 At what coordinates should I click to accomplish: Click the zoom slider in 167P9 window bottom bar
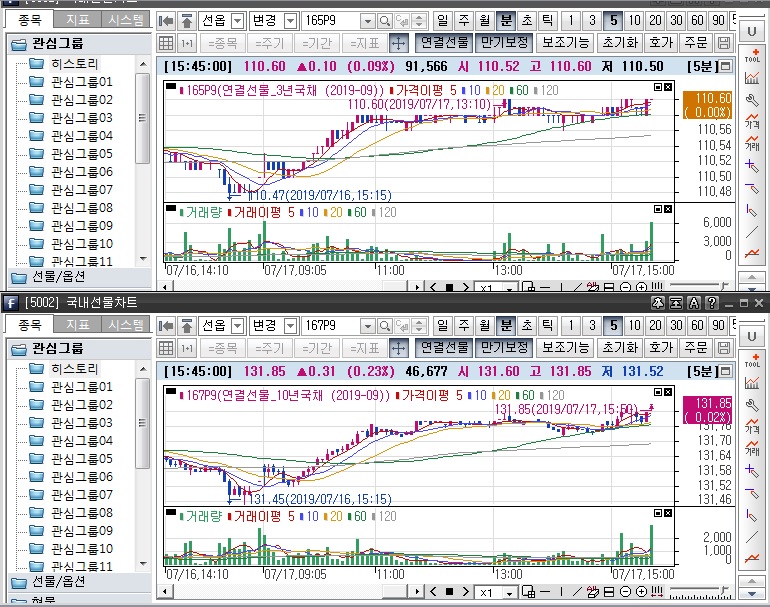pos(699,592)
